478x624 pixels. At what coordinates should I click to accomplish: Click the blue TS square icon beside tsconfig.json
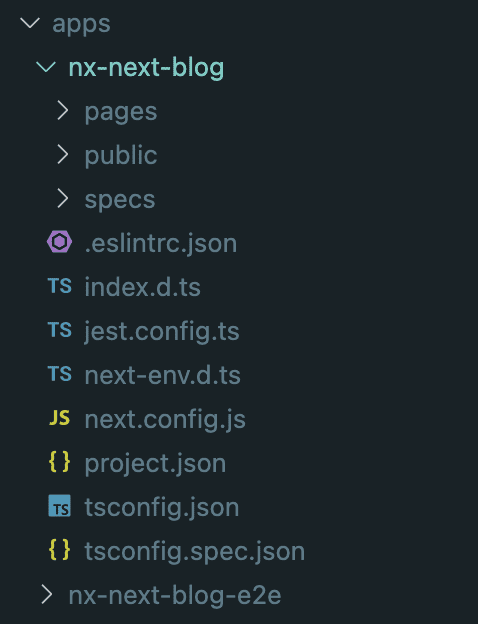pos(60,506)
